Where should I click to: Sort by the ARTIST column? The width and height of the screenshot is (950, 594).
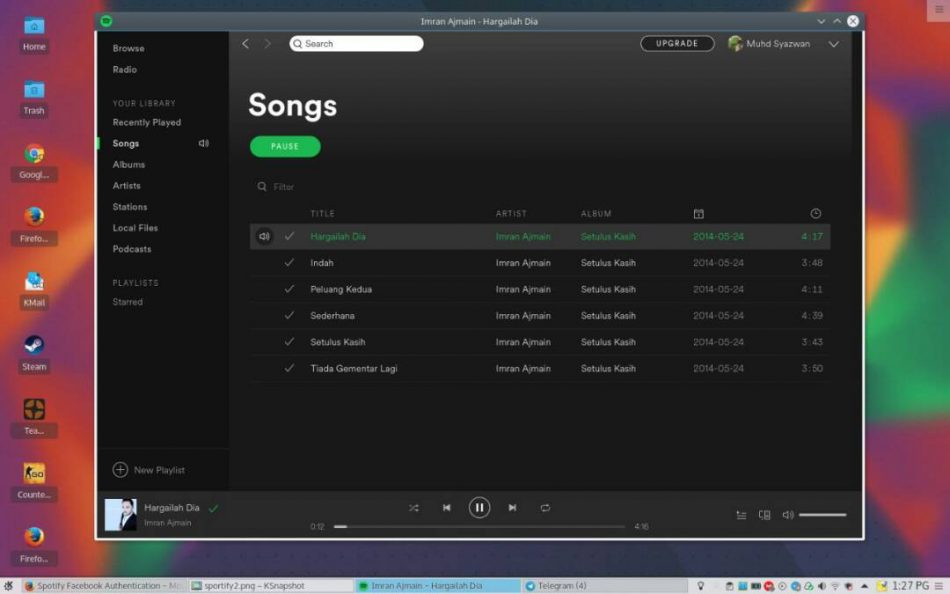[x=511, y=213]
